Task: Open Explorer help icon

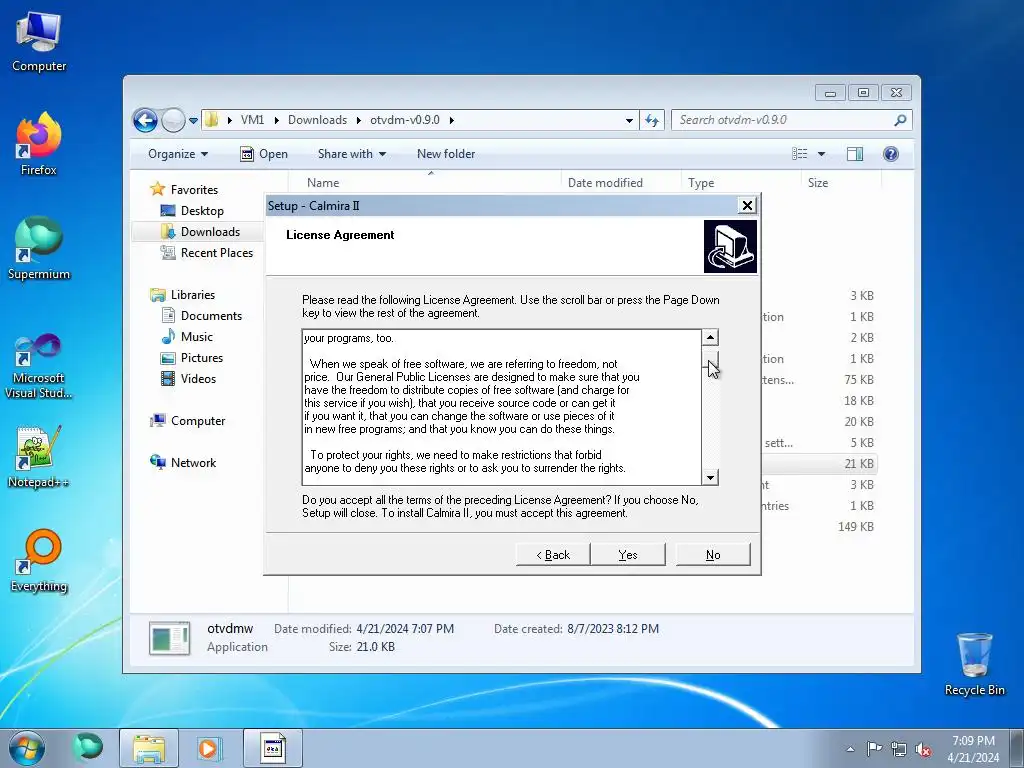Action: click(x=891, y=154)
